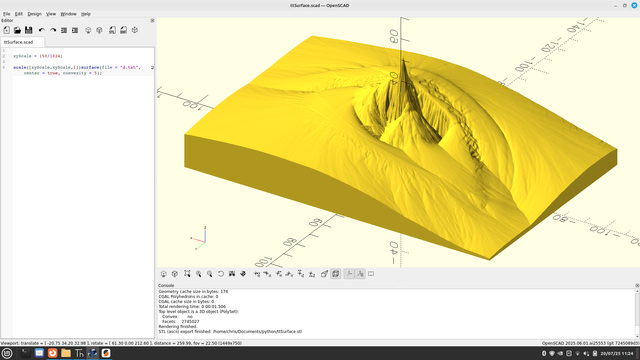The image size is (640, 360).
Task: Open the Files app in the taskbar
Action: (x=66, y=353)
